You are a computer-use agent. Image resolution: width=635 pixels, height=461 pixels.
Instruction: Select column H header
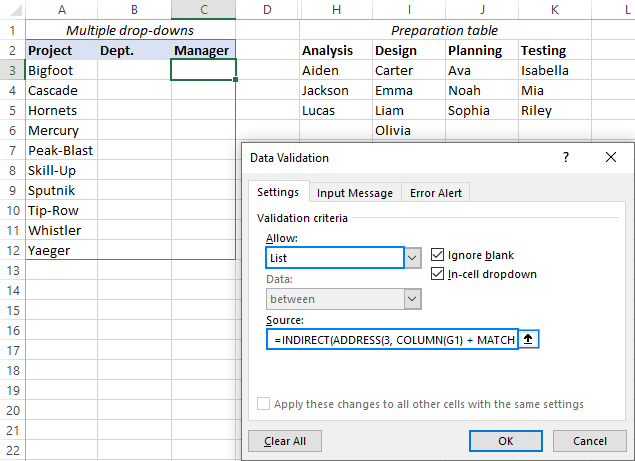tap(336, 10)
